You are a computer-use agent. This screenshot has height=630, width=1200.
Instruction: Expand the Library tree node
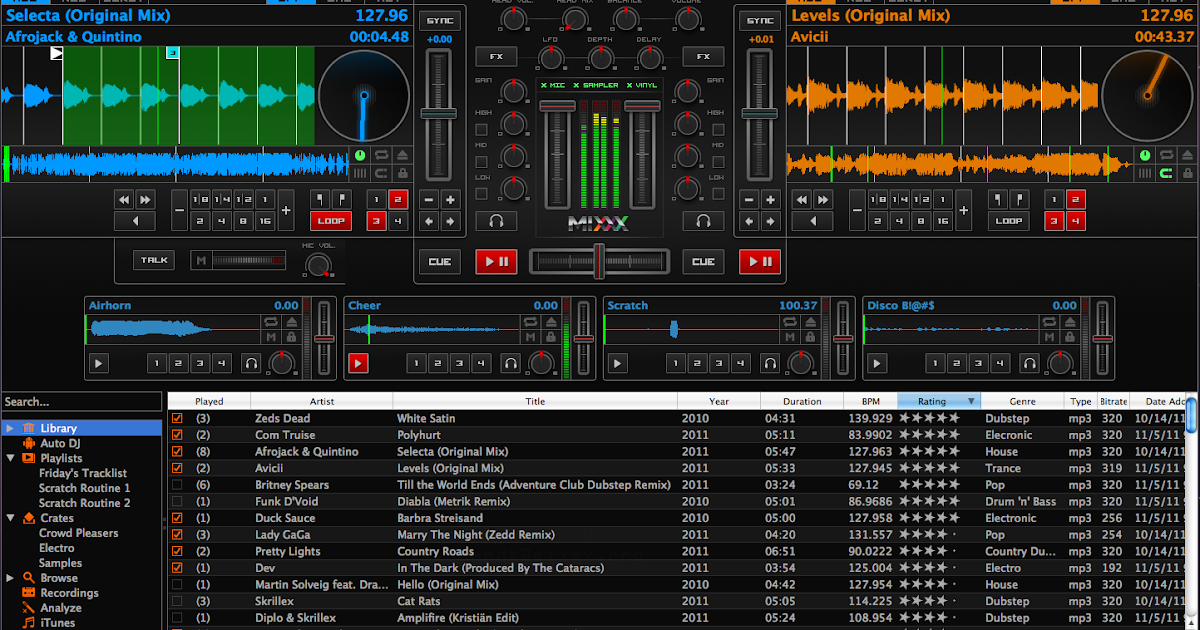click(10, 428)
